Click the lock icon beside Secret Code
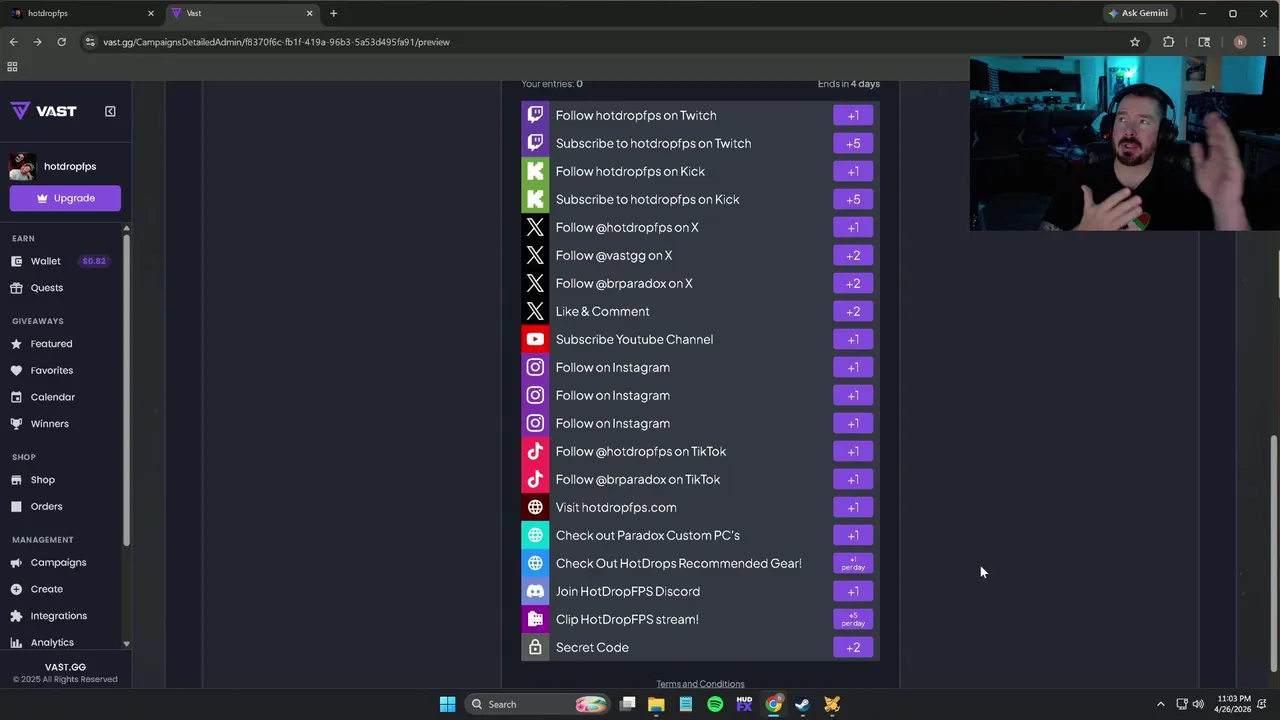Viewport: 1280px width, 720px height. pyautogui.click(x=535, y=647)
